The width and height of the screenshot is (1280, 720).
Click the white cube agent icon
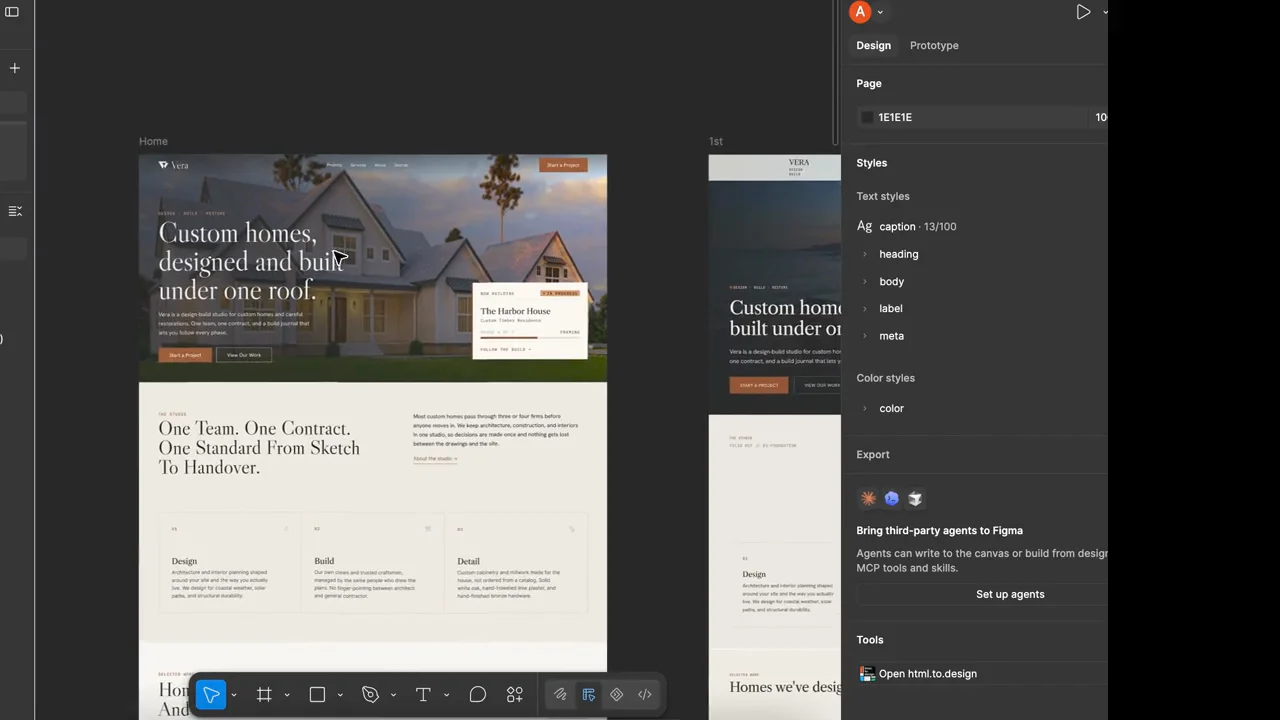coord(915,498)
